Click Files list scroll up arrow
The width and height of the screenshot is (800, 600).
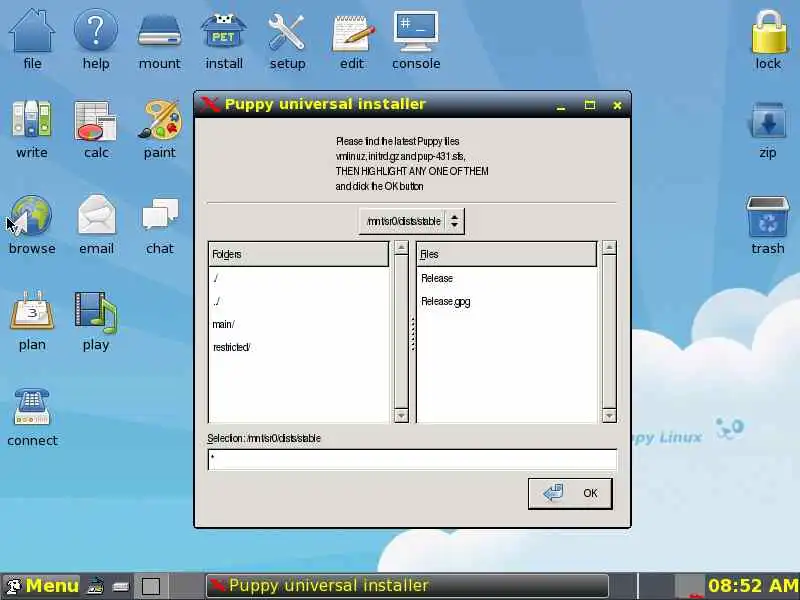click(609, 248)
